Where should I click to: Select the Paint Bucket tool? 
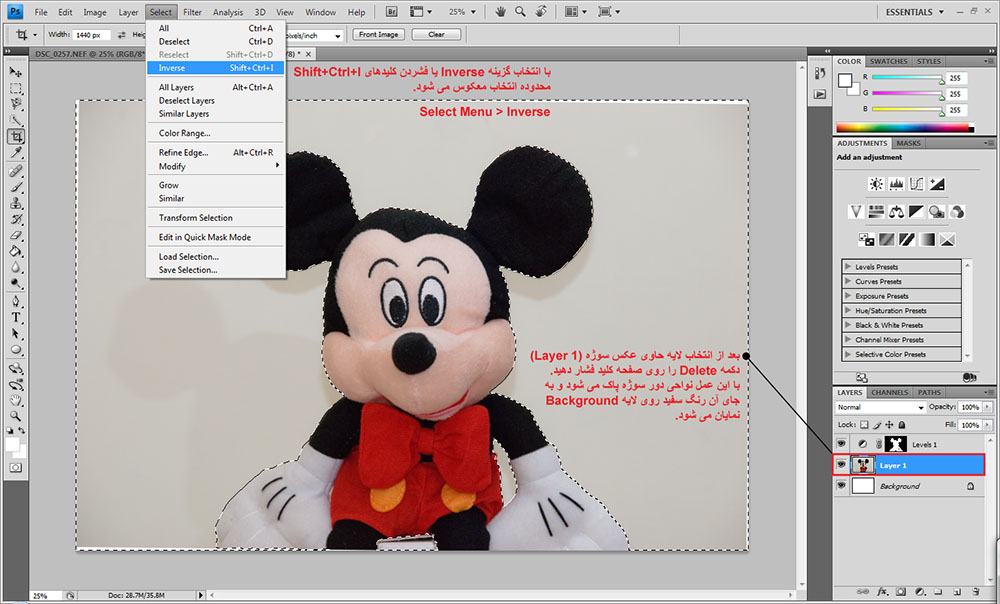pos(15,251)
